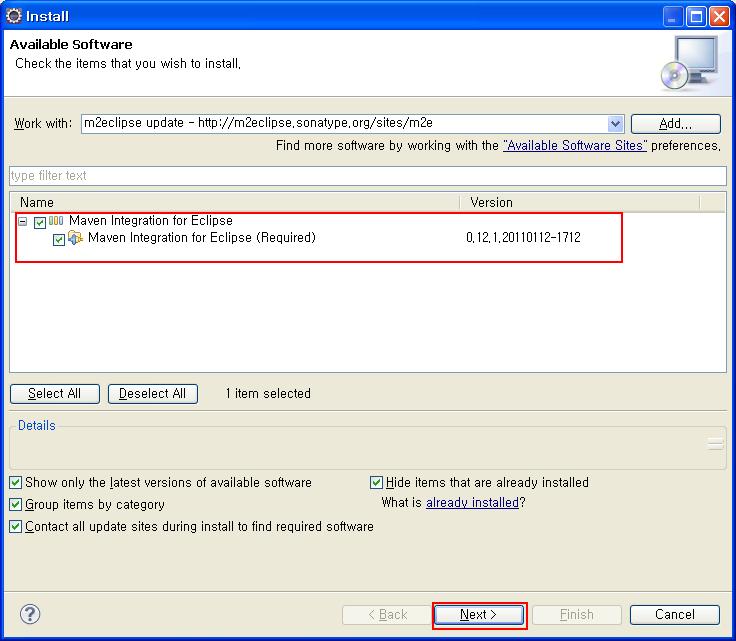Click the Add... button
This screenshot has width=736, height=641.
[675, 124]
